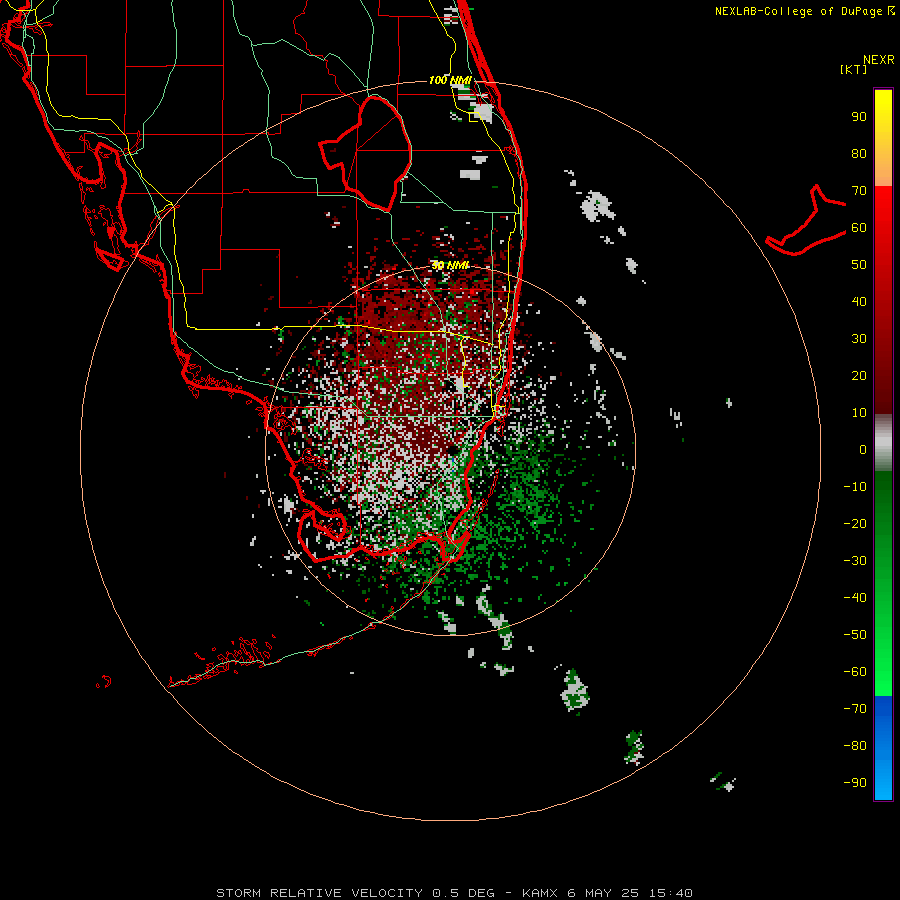Click the KAMX station identifier in caption
Screen dimensions: 900x900
(539, 893)
